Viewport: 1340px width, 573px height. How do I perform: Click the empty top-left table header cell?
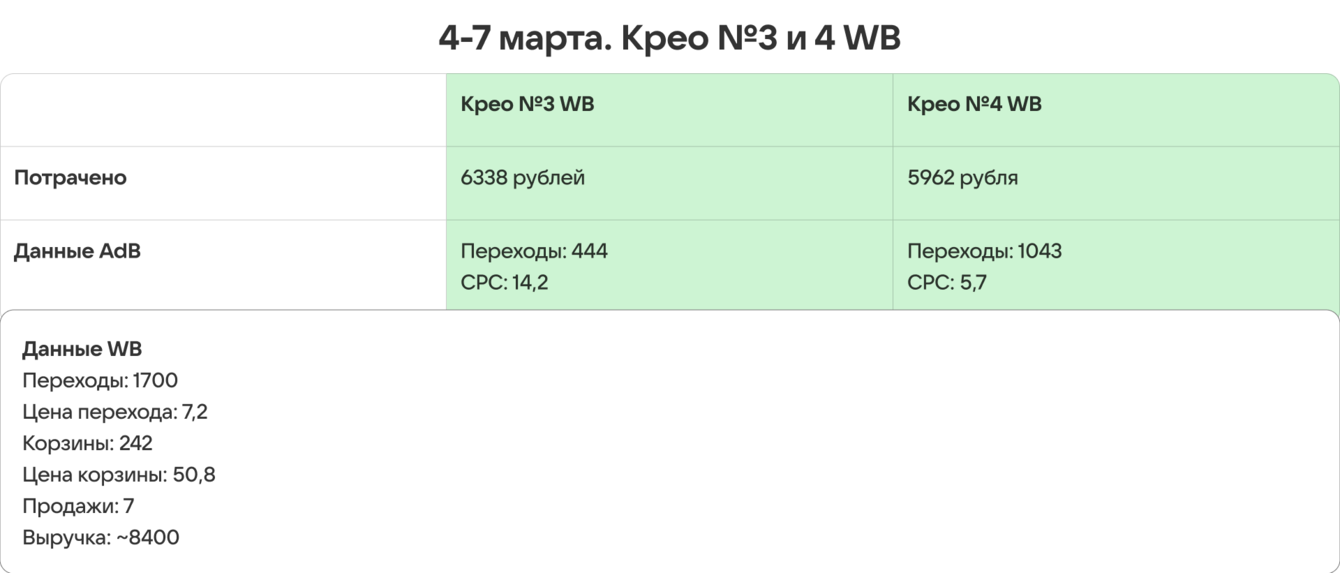(x=223, y=110)
